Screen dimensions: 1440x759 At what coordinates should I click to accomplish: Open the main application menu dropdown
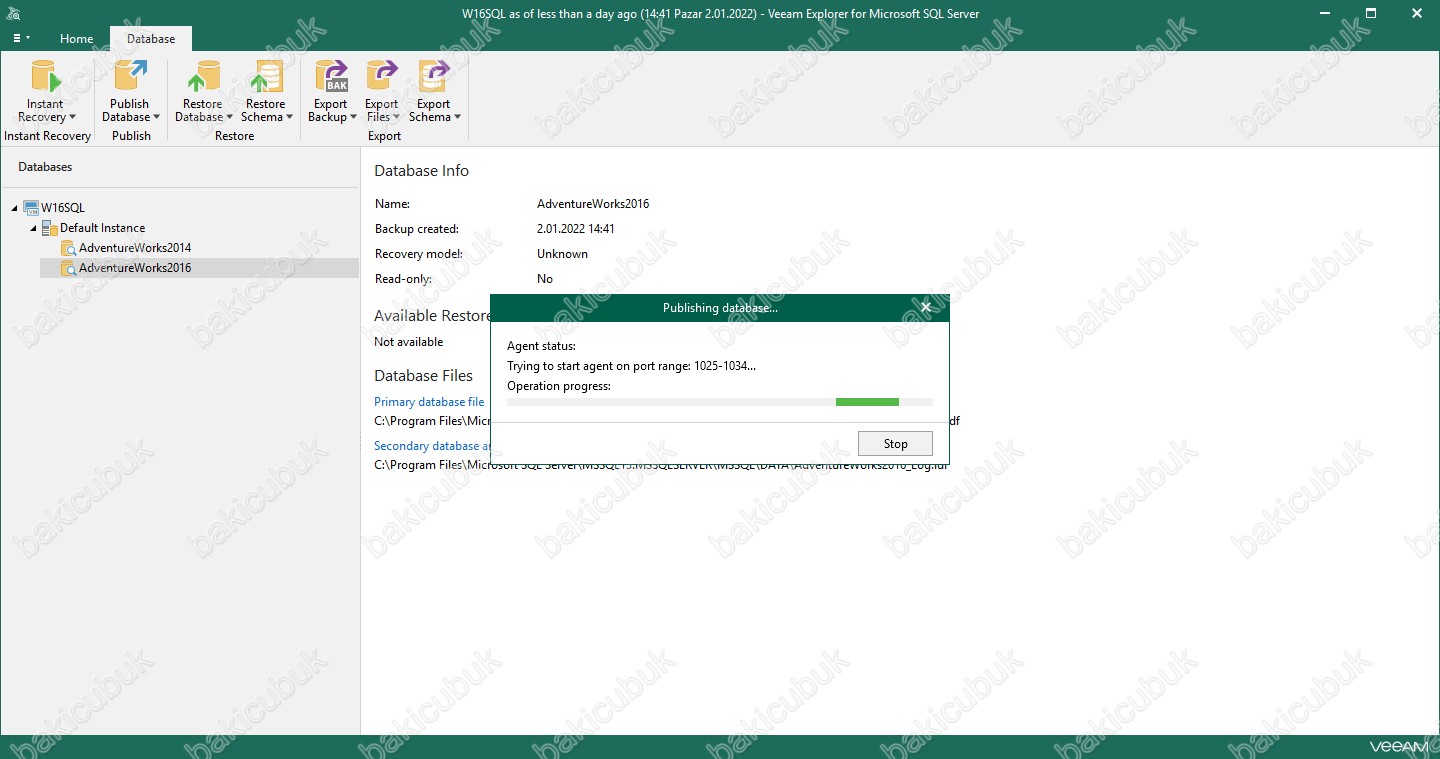[21, 38]
